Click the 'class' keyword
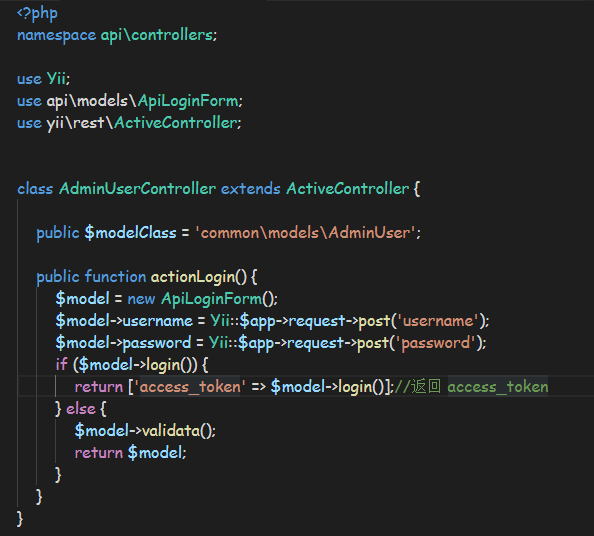This screenshot has width=594, height=536. (35, 189)
